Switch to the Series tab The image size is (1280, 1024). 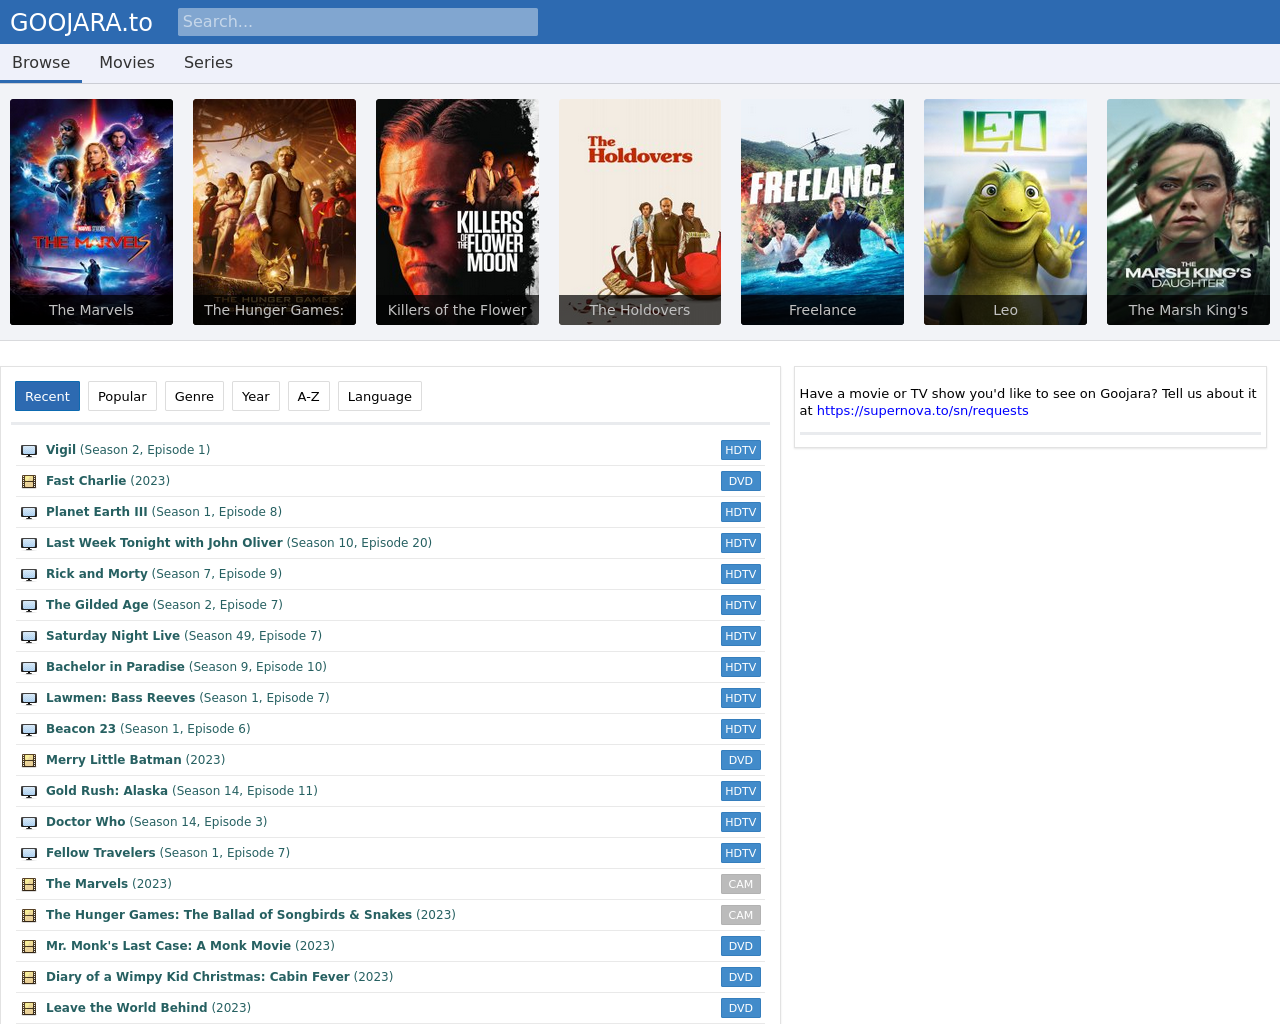(208, 62)
